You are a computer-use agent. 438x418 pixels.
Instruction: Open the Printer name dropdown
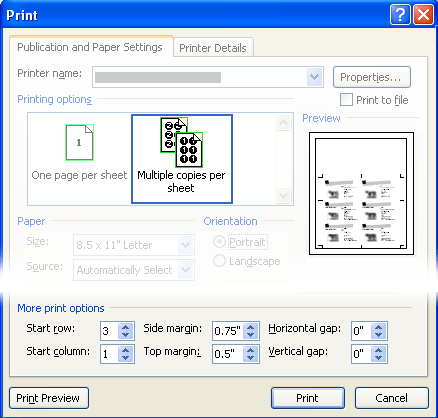point(314,77)
